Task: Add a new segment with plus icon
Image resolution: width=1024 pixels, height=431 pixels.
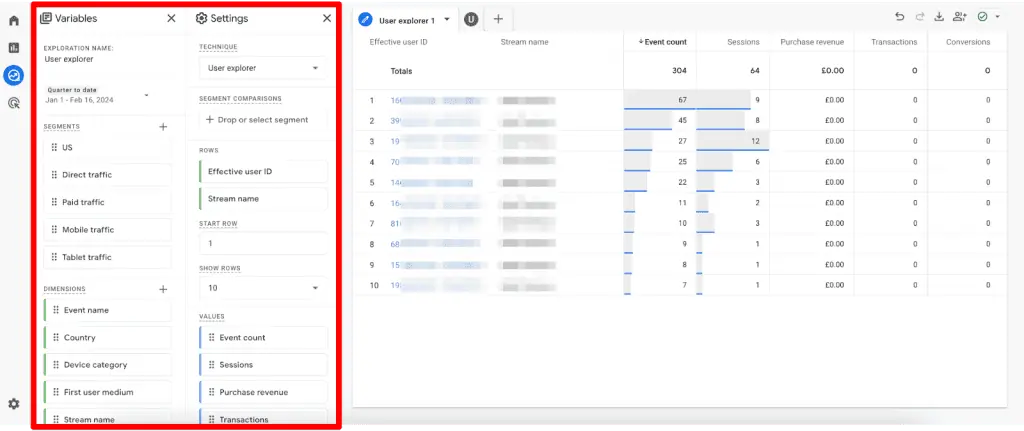Action: tap(163, 127)
